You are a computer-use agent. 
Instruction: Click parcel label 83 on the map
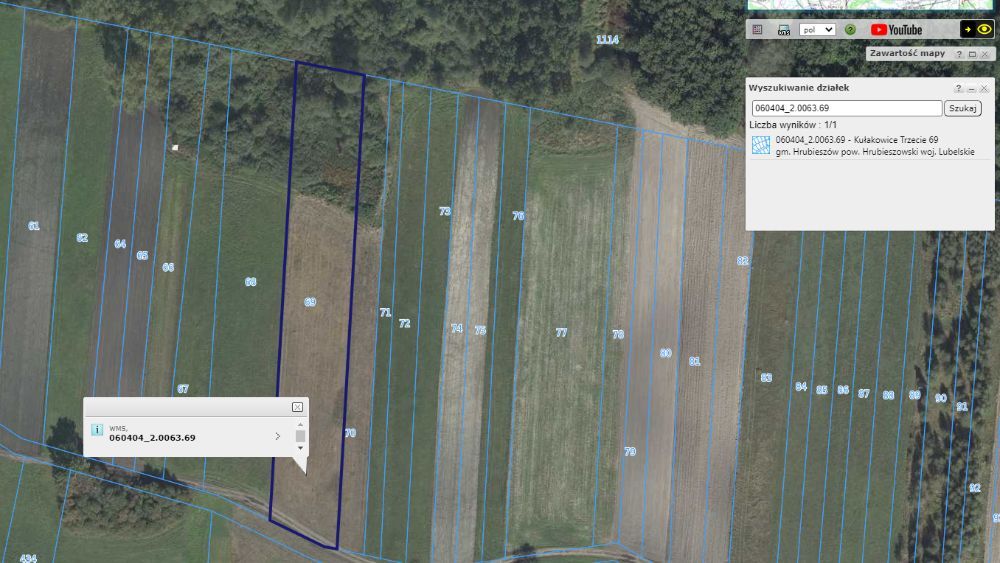pos(766,378)
